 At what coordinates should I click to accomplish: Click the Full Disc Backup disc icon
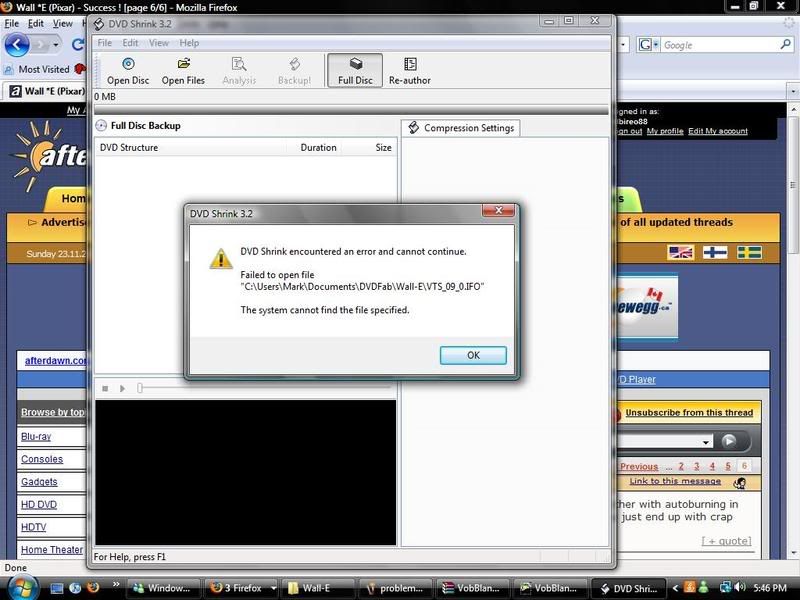point(101,126)
